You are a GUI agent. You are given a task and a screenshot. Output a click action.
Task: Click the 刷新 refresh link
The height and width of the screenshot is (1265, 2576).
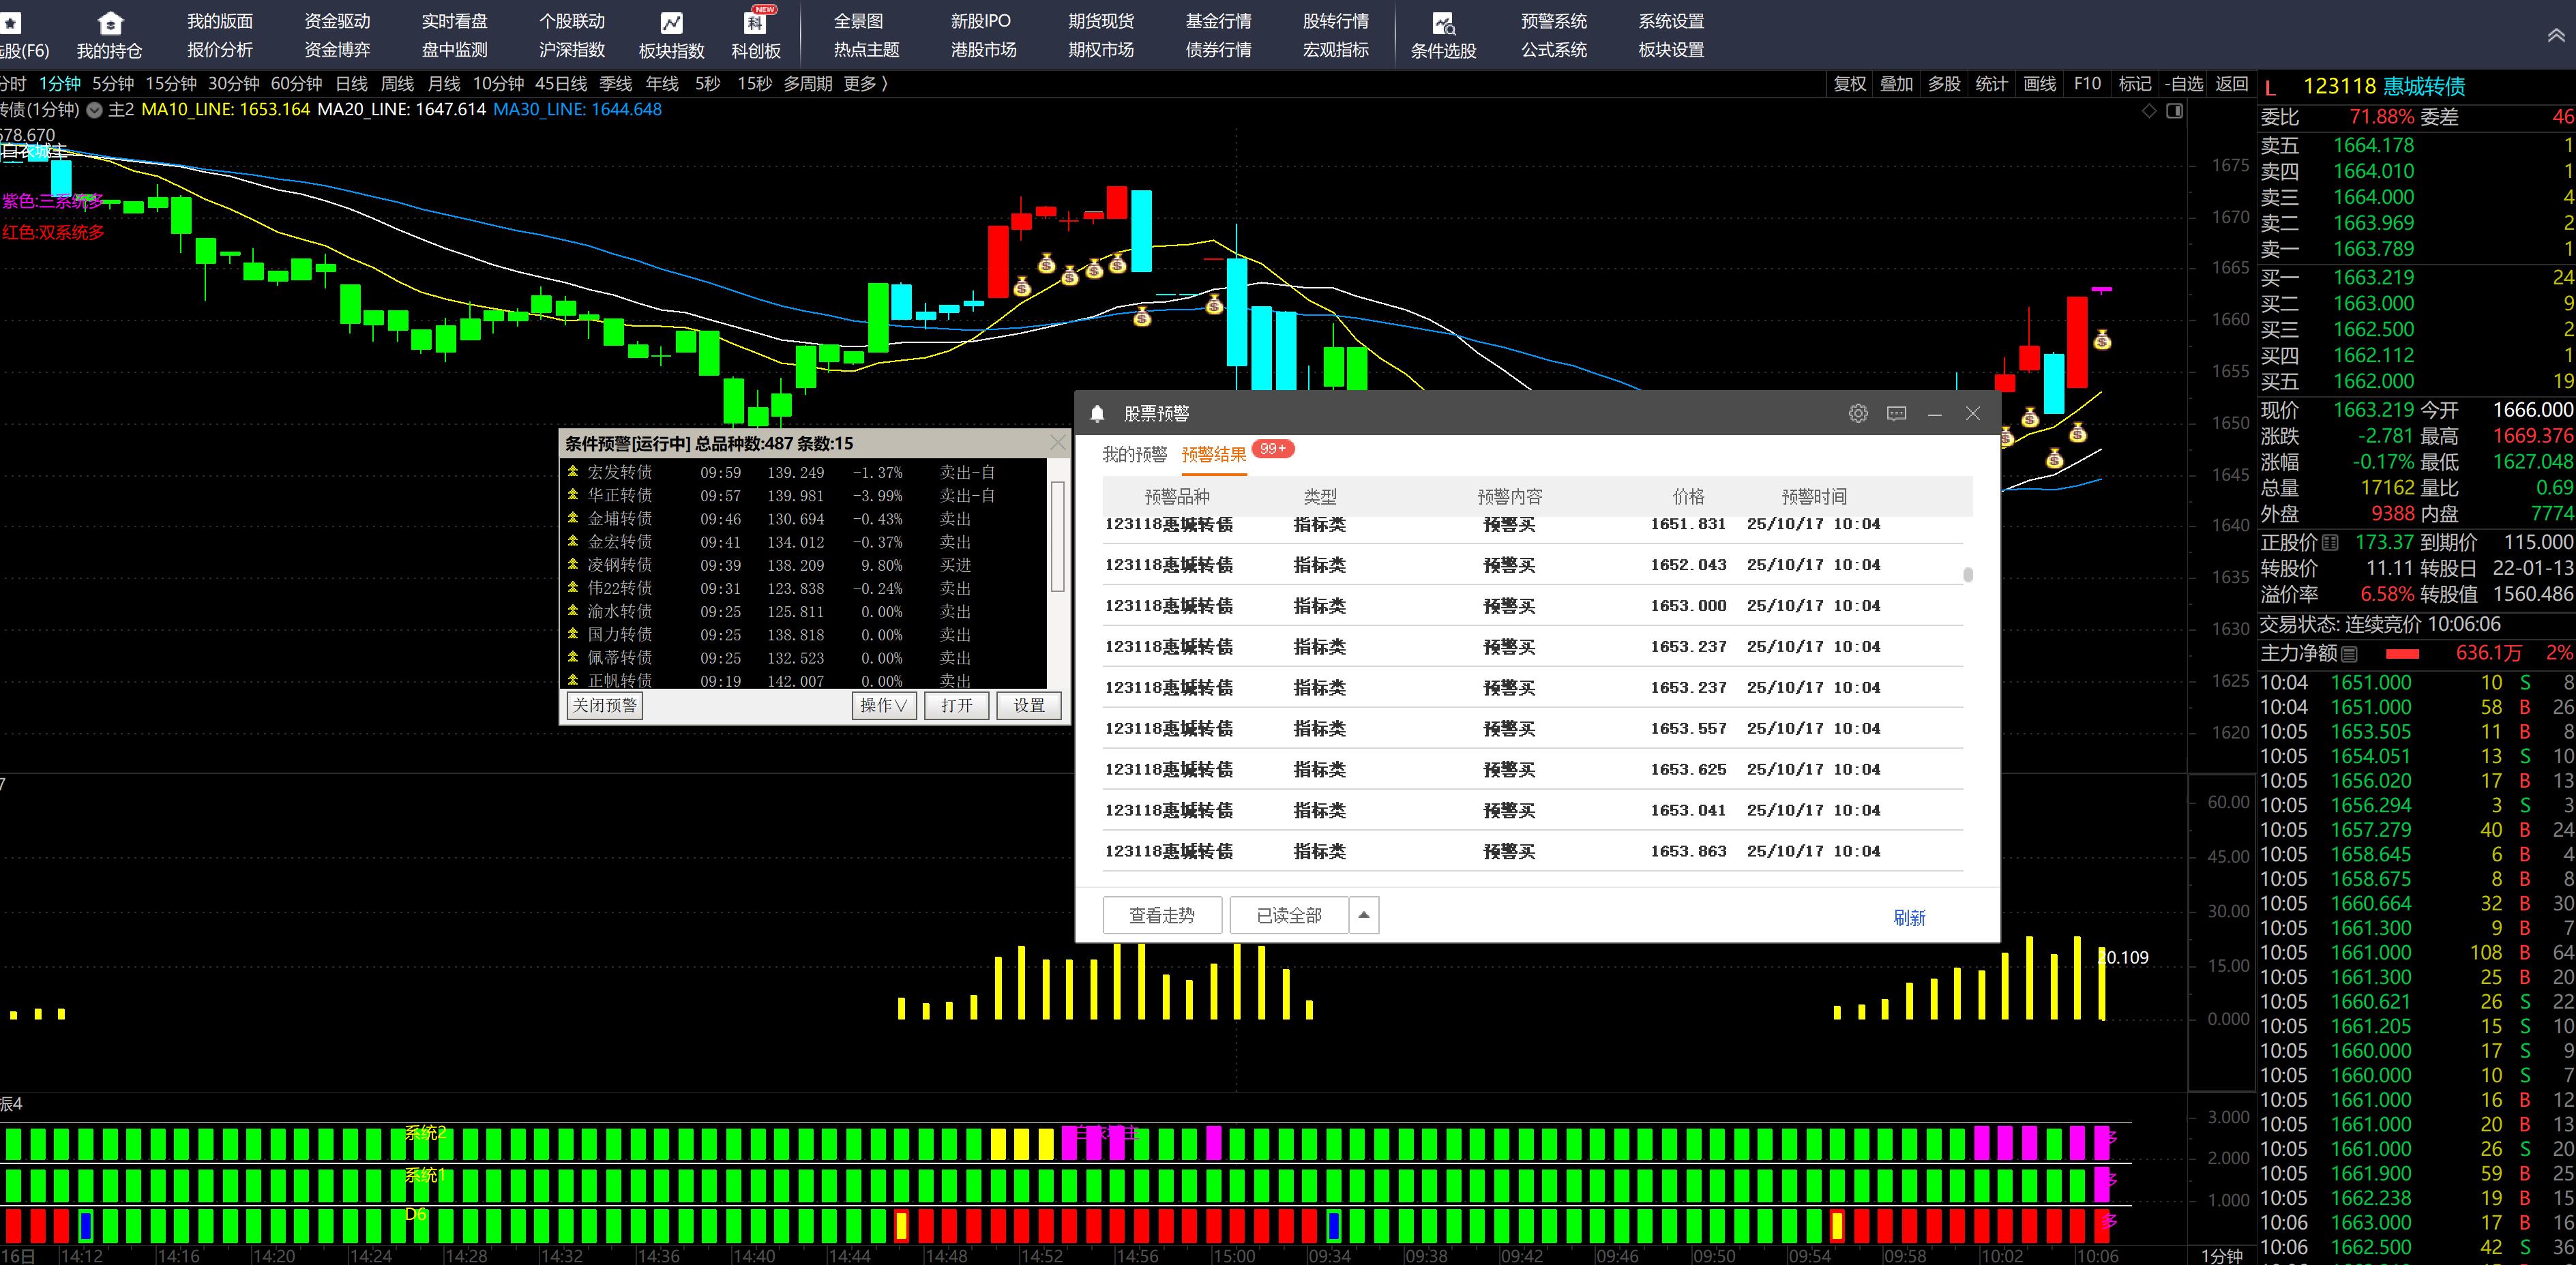1909,917
